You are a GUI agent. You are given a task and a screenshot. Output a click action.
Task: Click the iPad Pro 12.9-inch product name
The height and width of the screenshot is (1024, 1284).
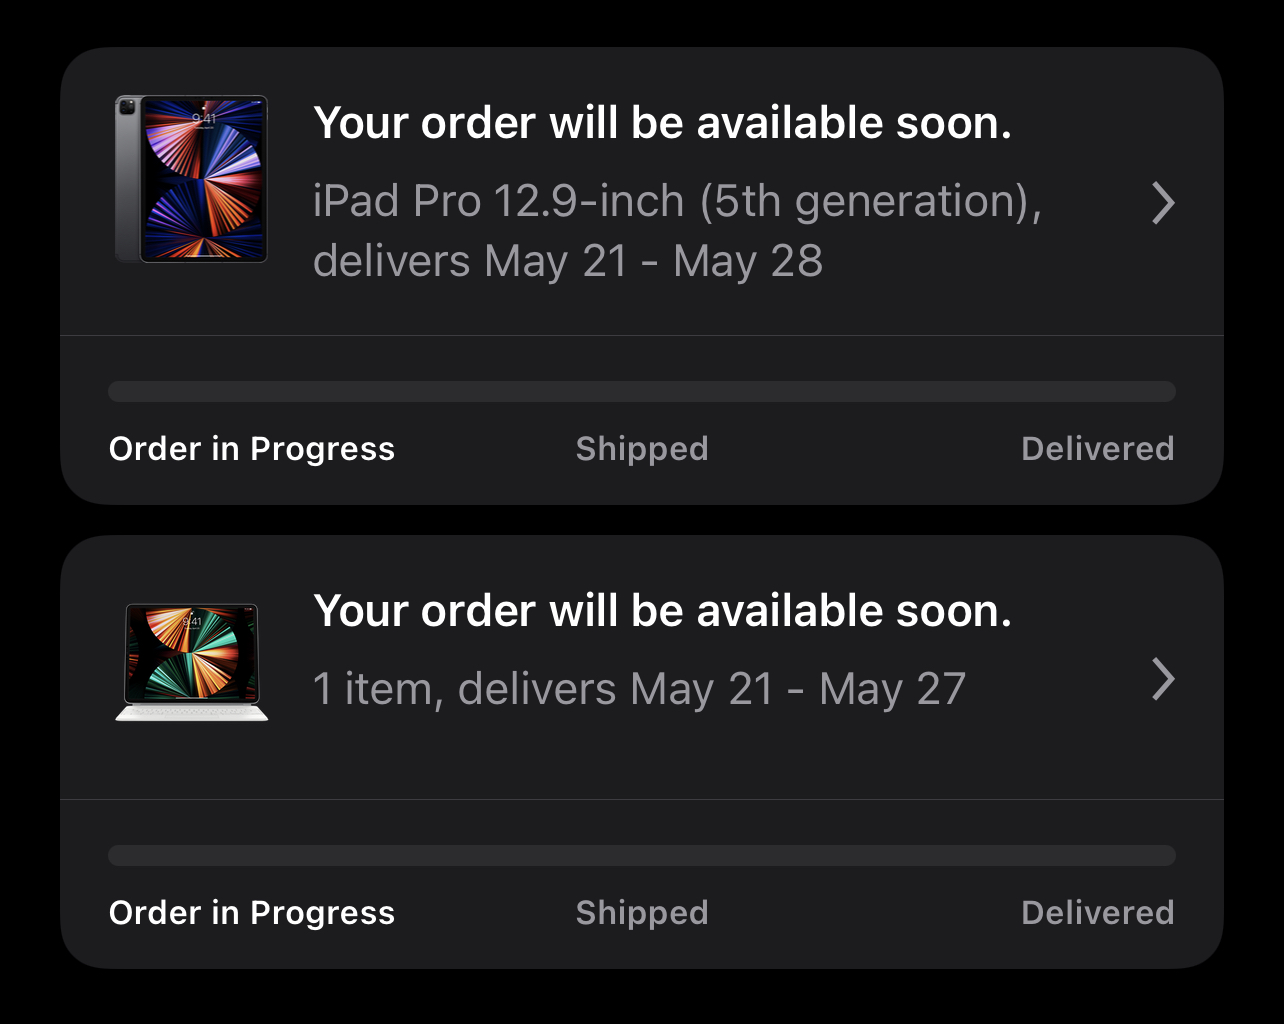677,201
